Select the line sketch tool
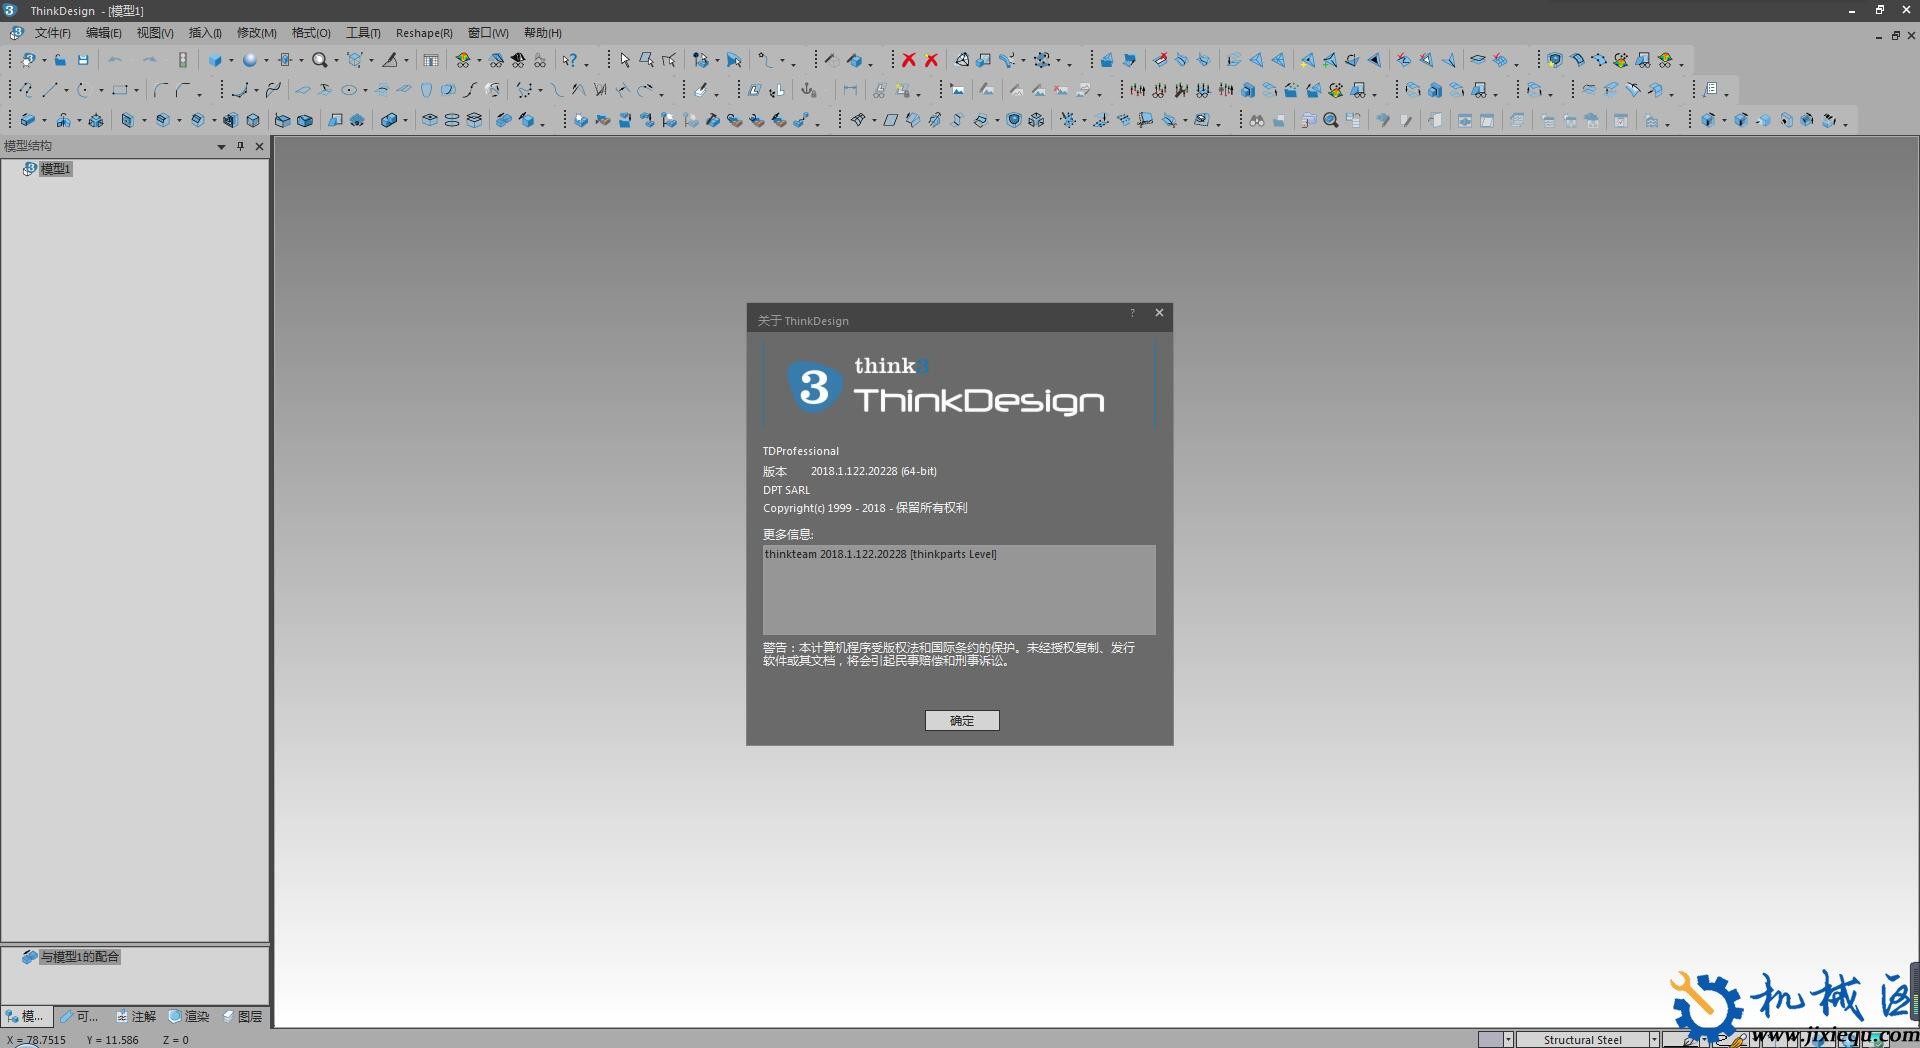The image size is (1920, 1048). (52, 90)
